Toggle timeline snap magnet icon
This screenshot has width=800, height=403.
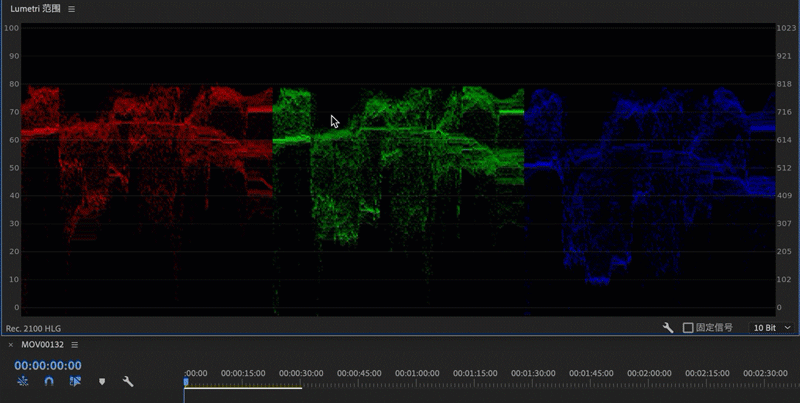pos(49,382)
